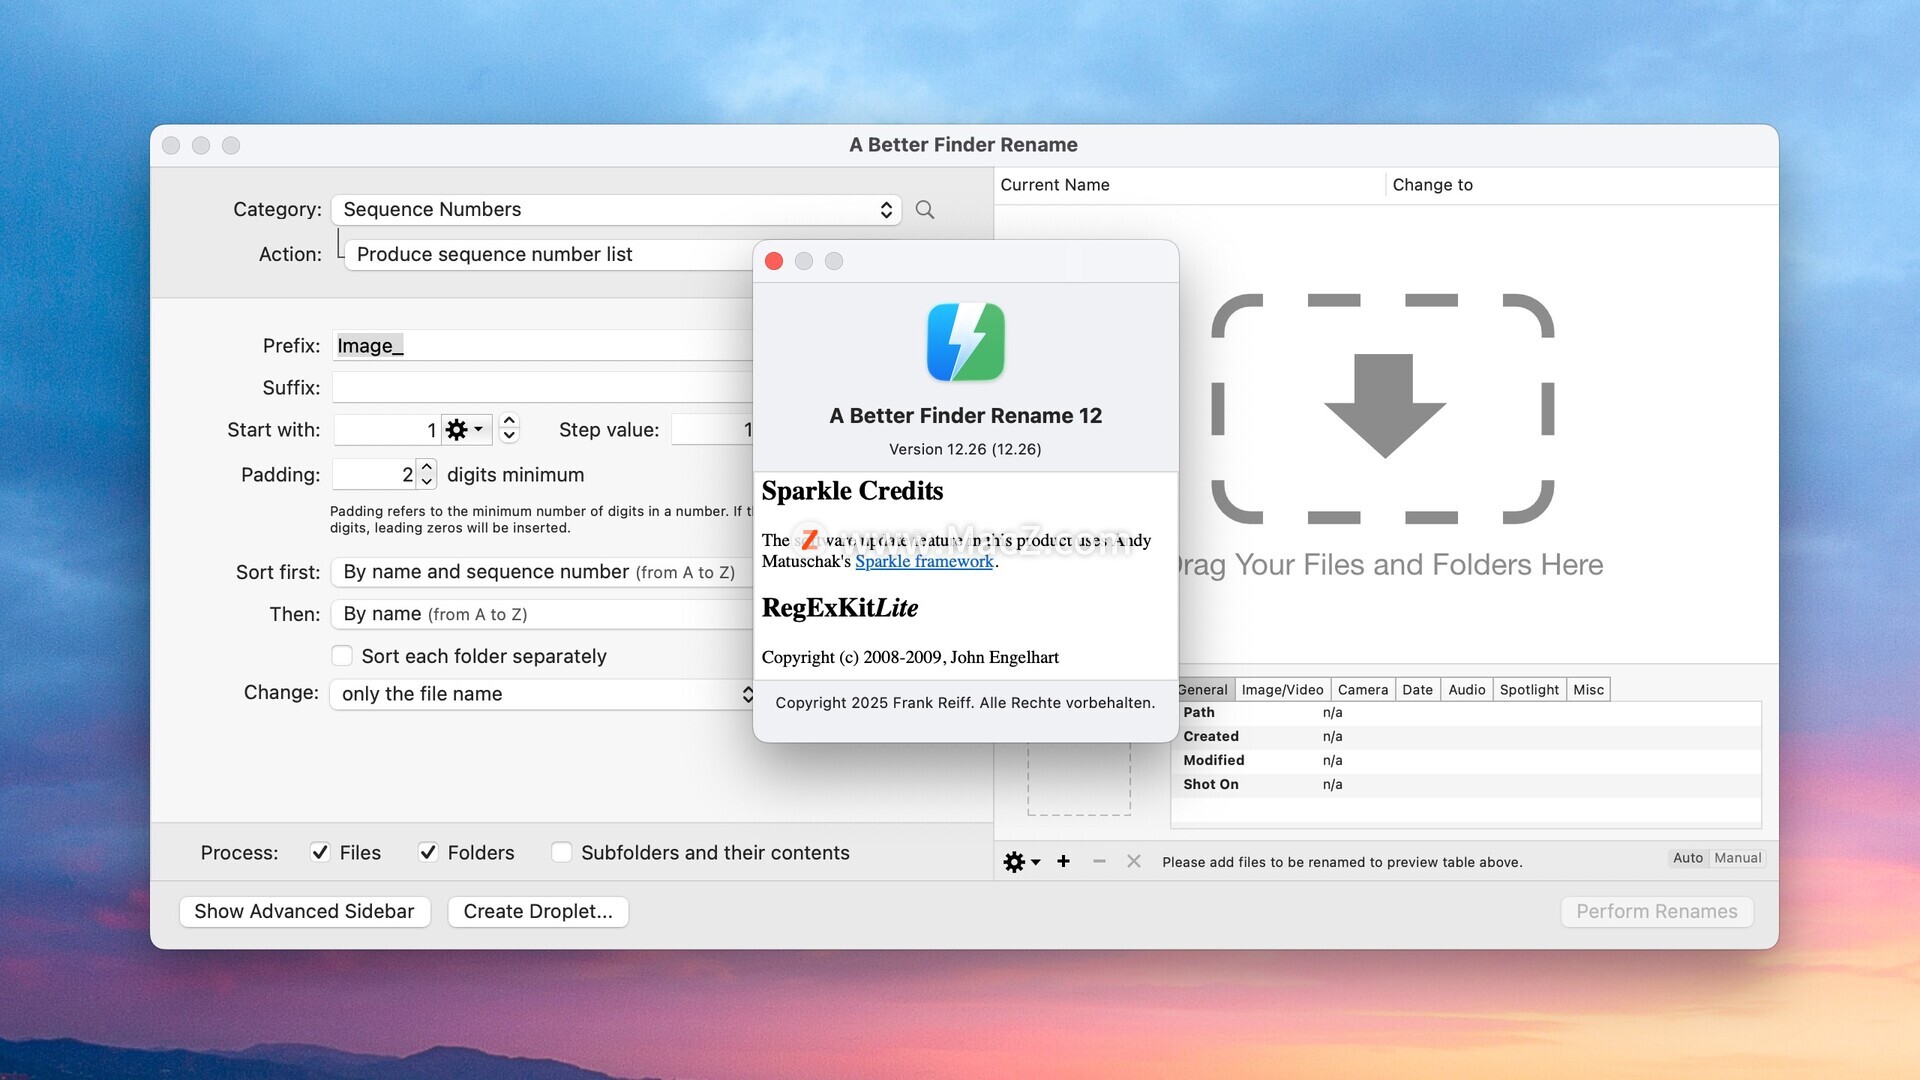
Task: Click the search magnifier next to Category
Action: tap(925, 210)
